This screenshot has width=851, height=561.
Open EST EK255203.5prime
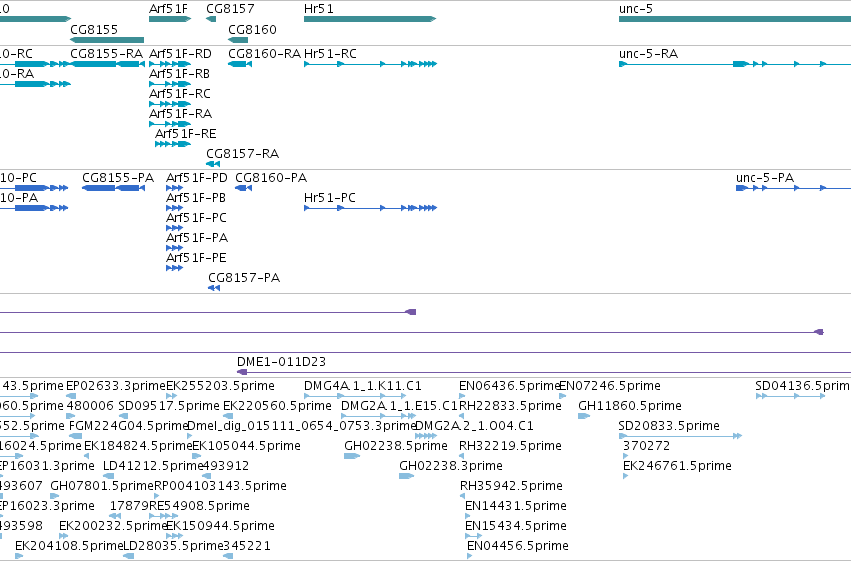point(220,386)
